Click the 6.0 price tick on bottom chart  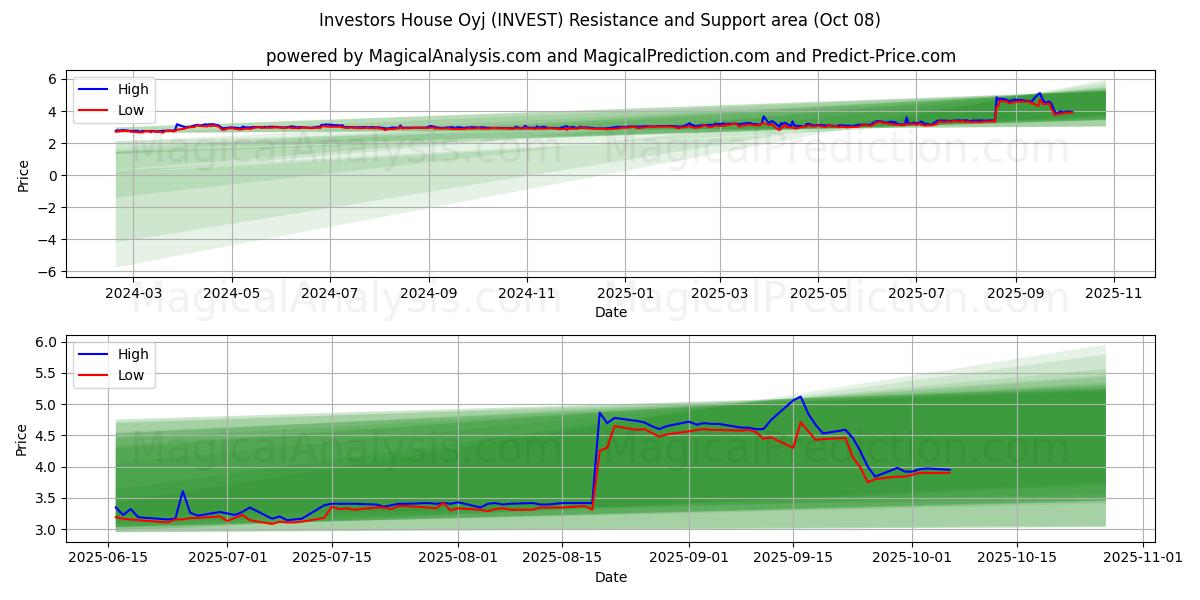coord(45,342)
